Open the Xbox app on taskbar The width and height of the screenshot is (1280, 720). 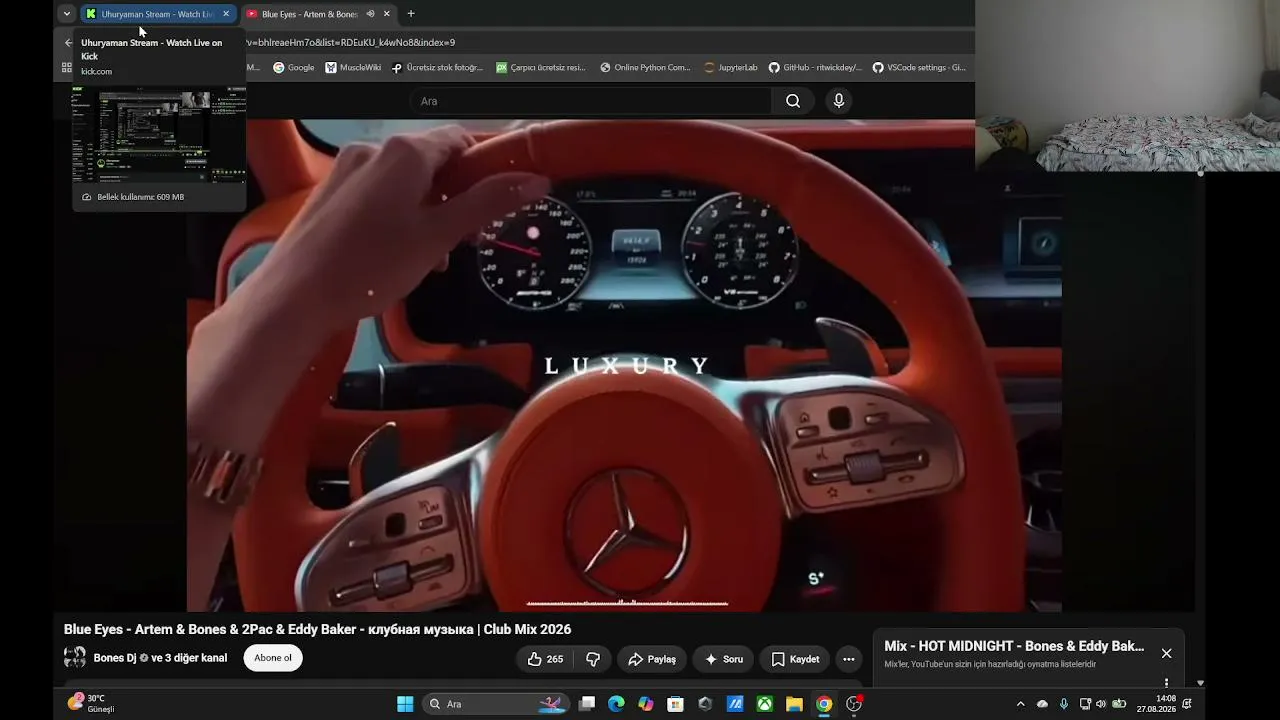click(764, 704)
